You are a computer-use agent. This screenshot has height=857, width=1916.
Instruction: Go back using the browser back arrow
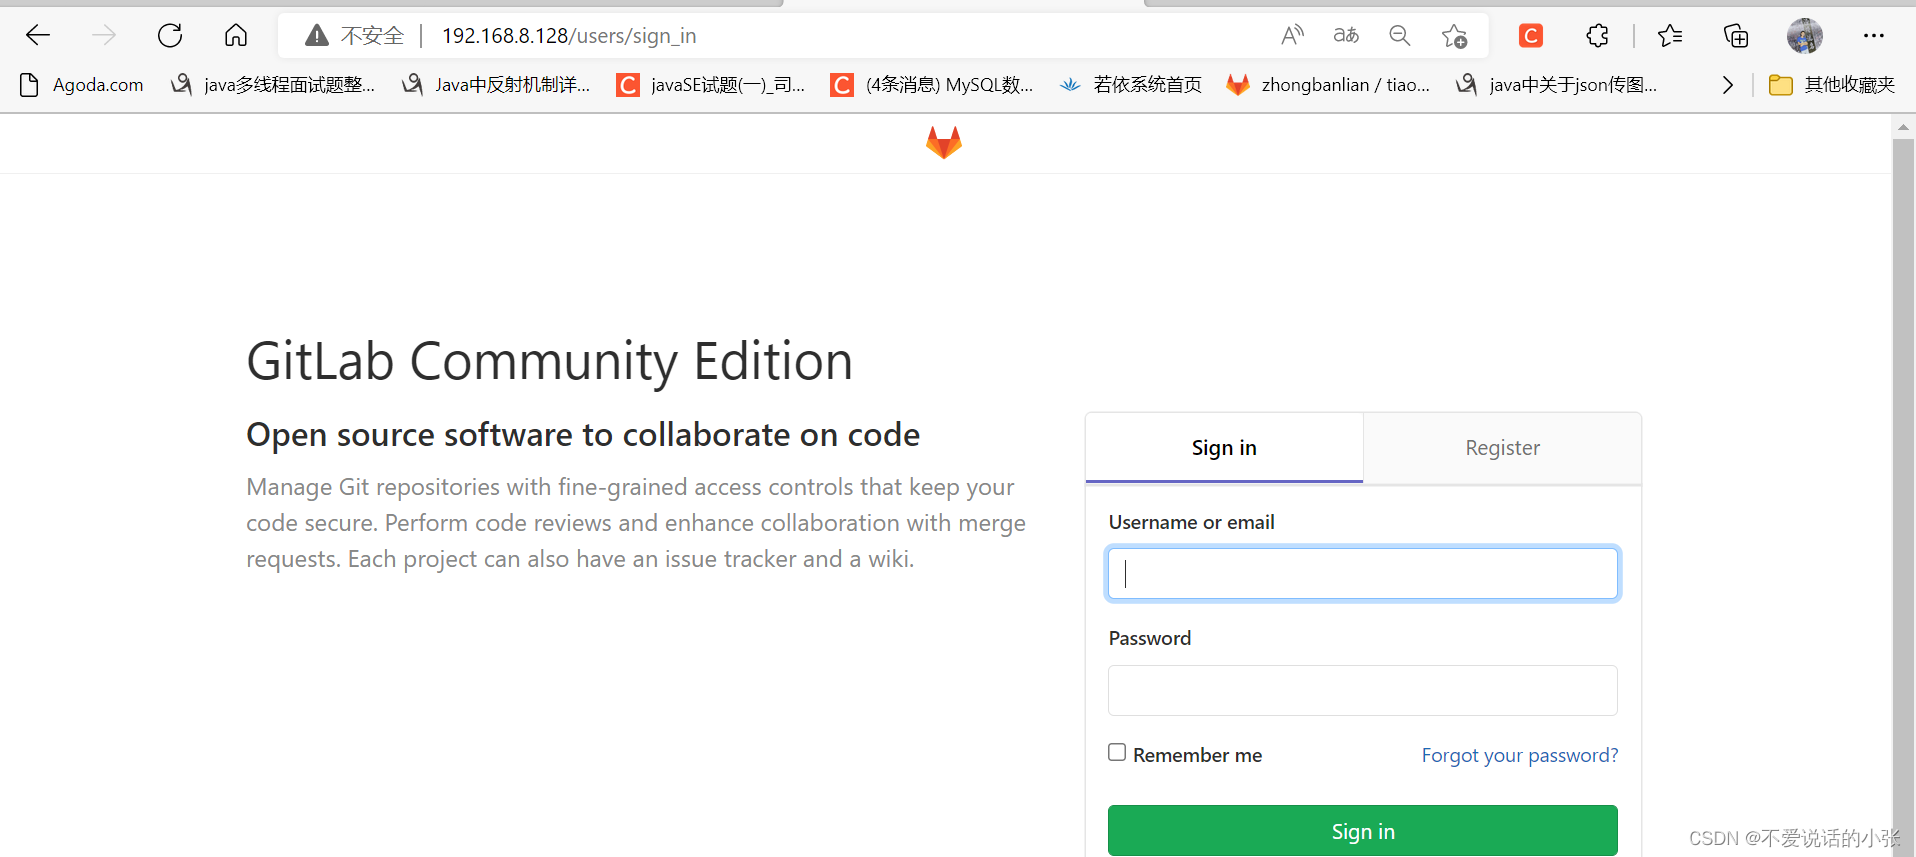38,36
